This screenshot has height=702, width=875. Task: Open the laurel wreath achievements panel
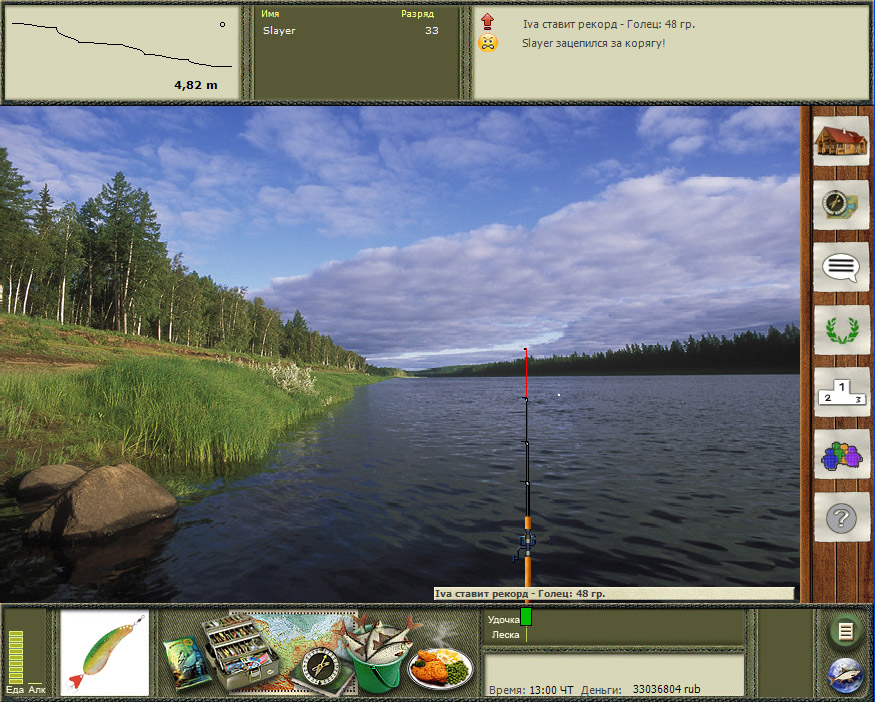coord(840,329)
